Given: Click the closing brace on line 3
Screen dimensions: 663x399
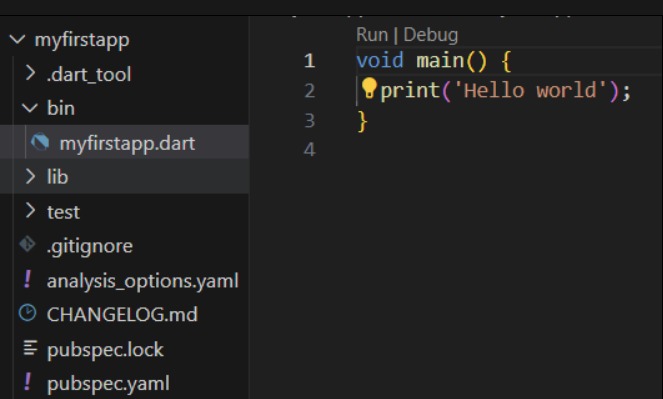Looking at the screenshot, I should [x=362, y=122].
